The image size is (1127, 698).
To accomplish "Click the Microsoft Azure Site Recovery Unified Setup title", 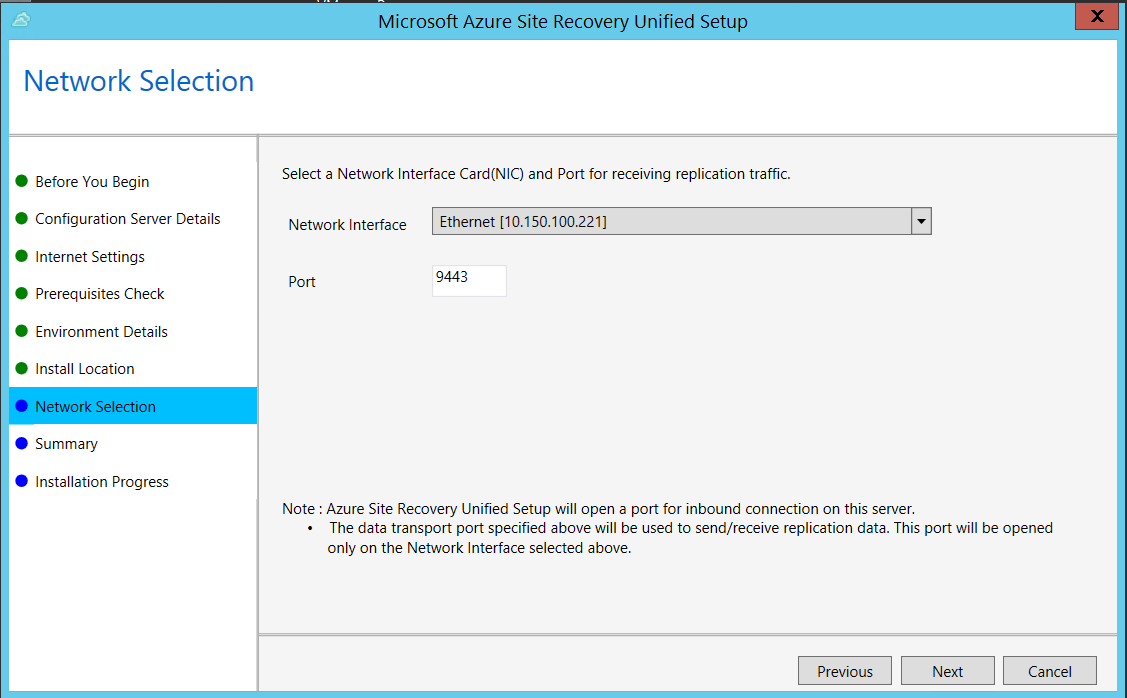I will tap(563, 22).
